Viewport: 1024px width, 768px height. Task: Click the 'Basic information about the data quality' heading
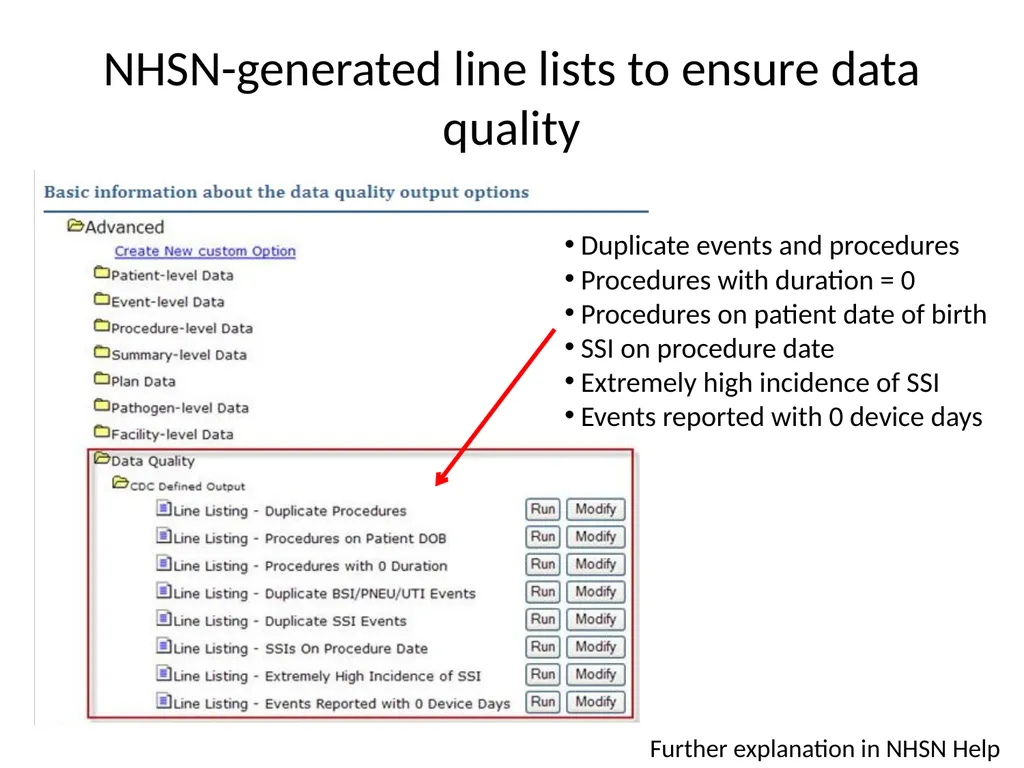click(x=286, y=192)
